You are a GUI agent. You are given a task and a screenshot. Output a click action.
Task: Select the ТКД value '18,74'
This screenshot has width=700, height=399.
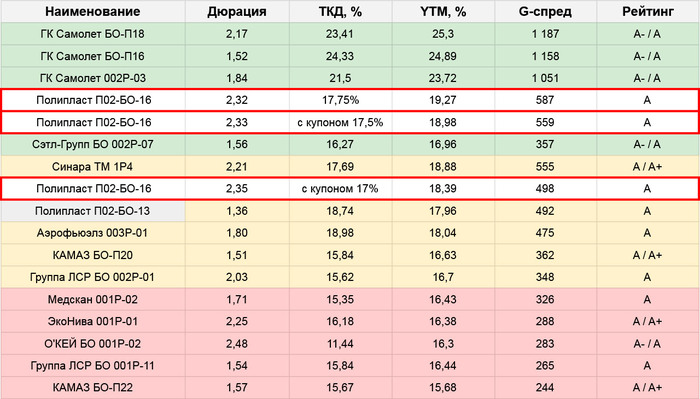(x=340, y=211)
